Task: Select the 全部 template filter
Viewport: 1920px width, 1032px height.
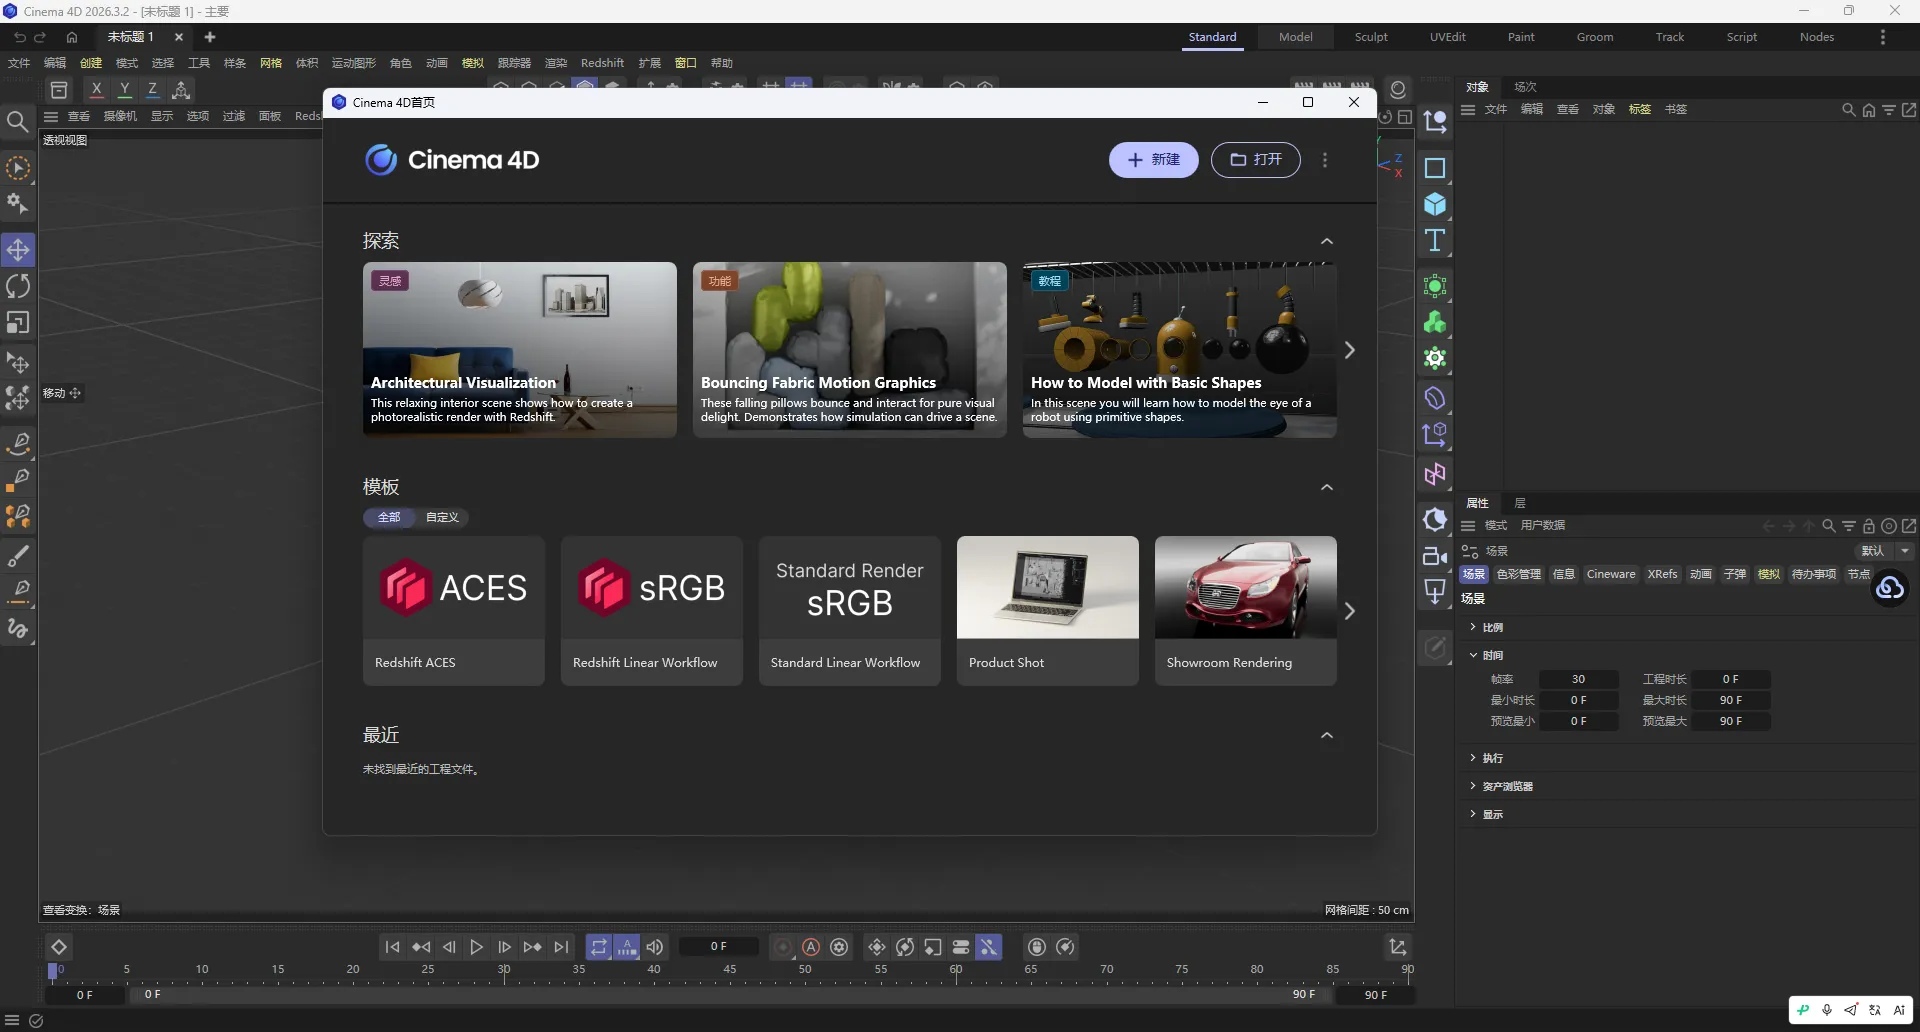Action: click(389, 517)
